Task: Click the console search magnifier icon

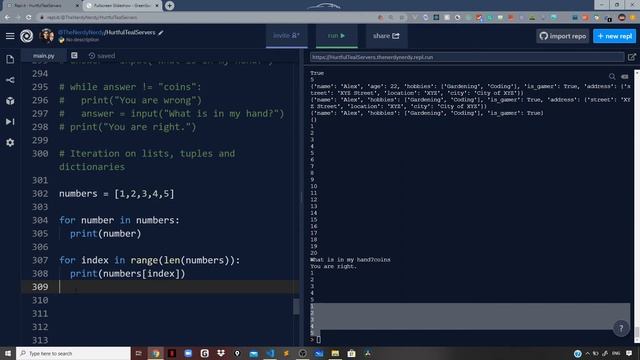Action: [x=612, y=76]
